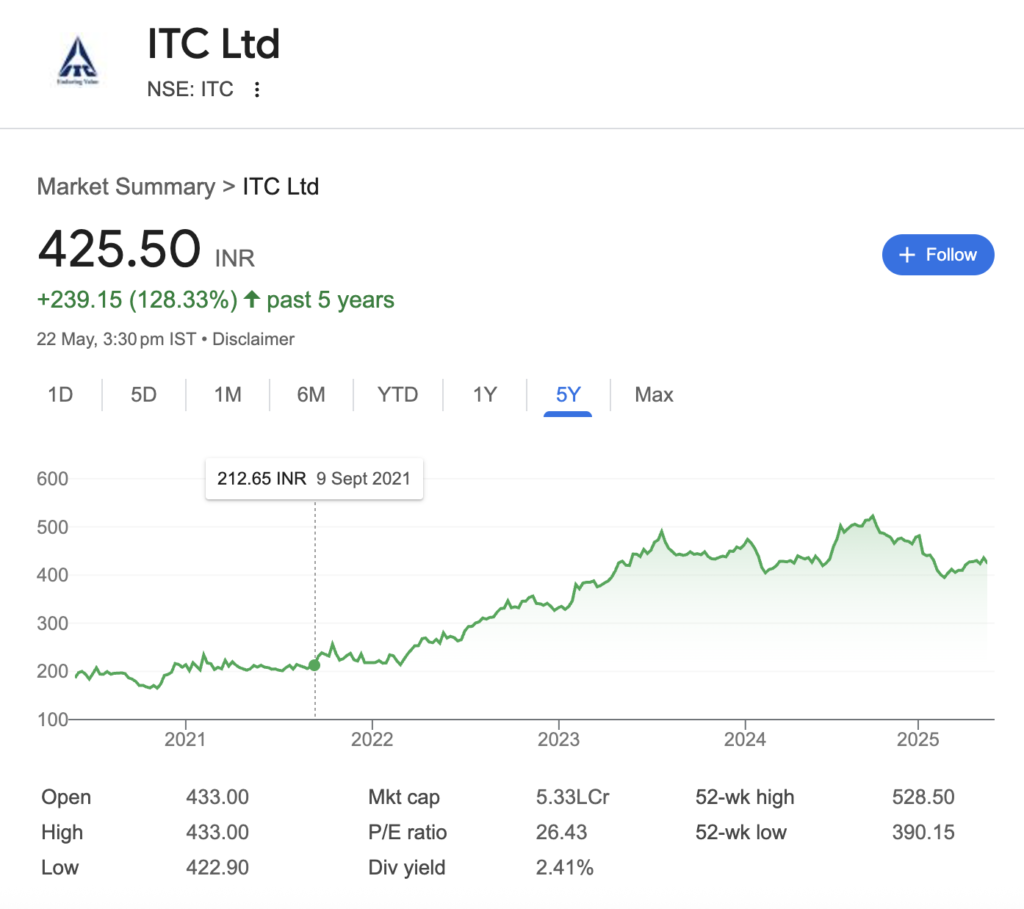Click the Div yield value 2.41%
This screenshot has height=909, width=1024.
[x=564, y=867]
